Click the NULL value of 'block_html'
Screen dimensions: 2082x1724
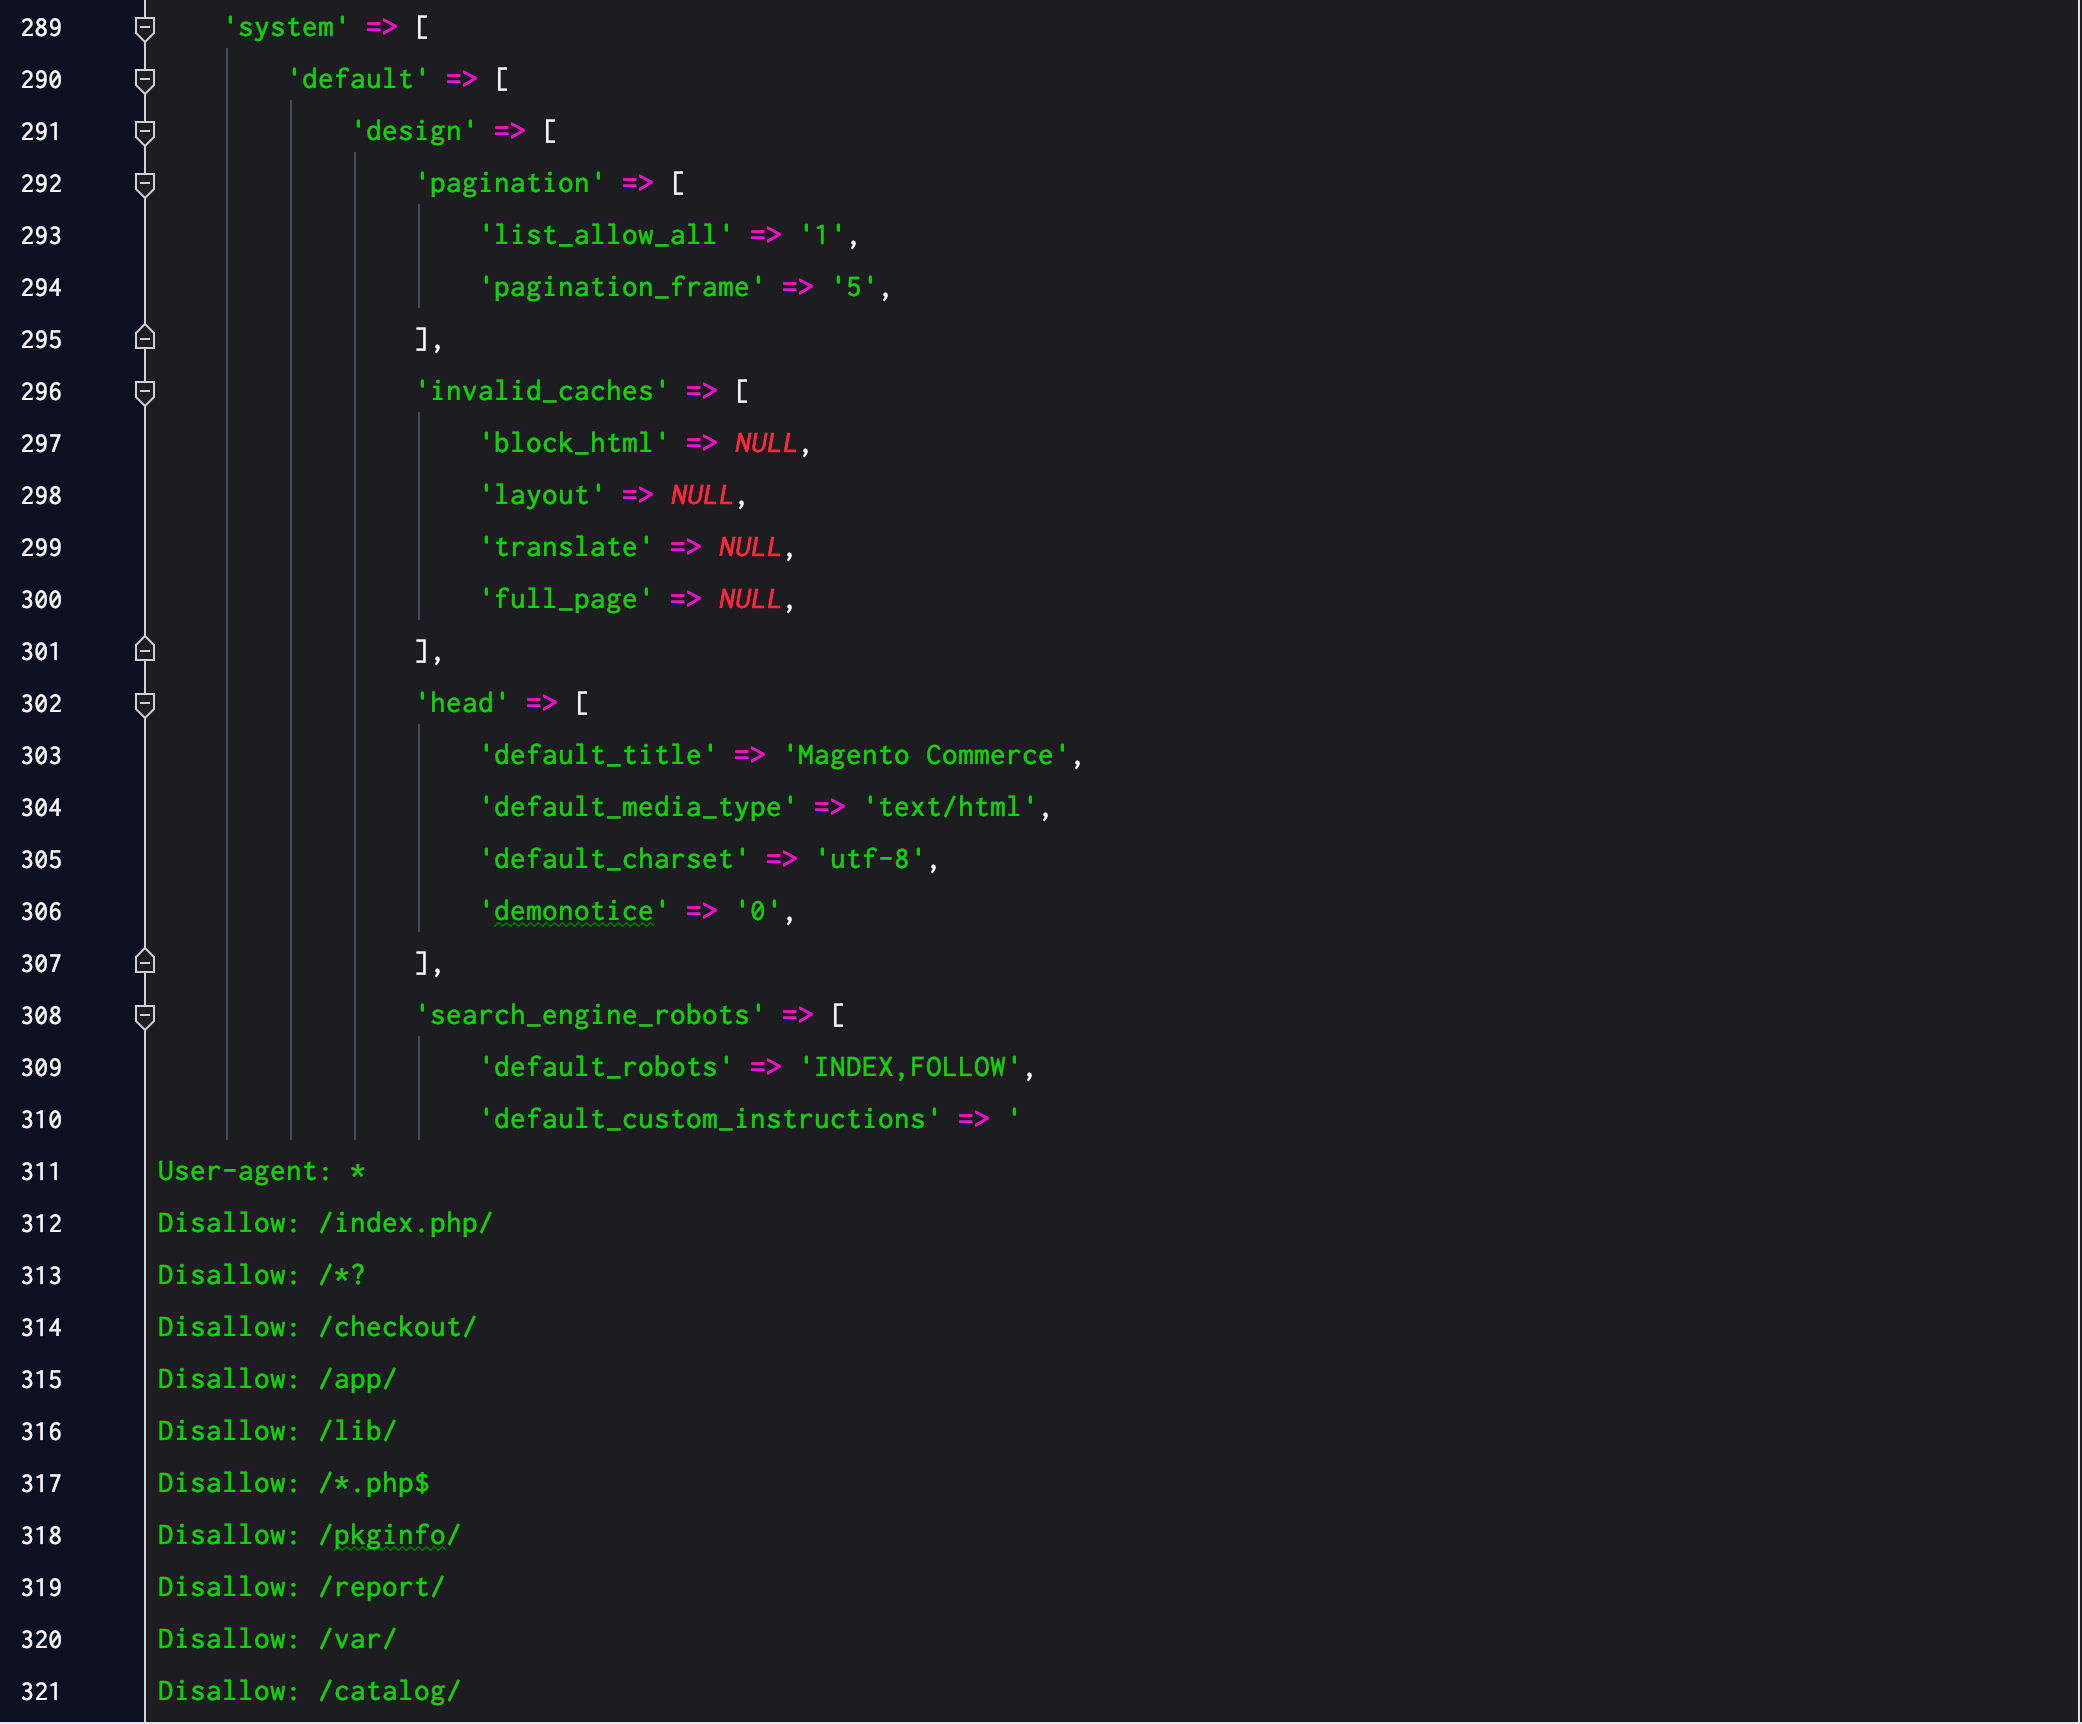point(765,443)
